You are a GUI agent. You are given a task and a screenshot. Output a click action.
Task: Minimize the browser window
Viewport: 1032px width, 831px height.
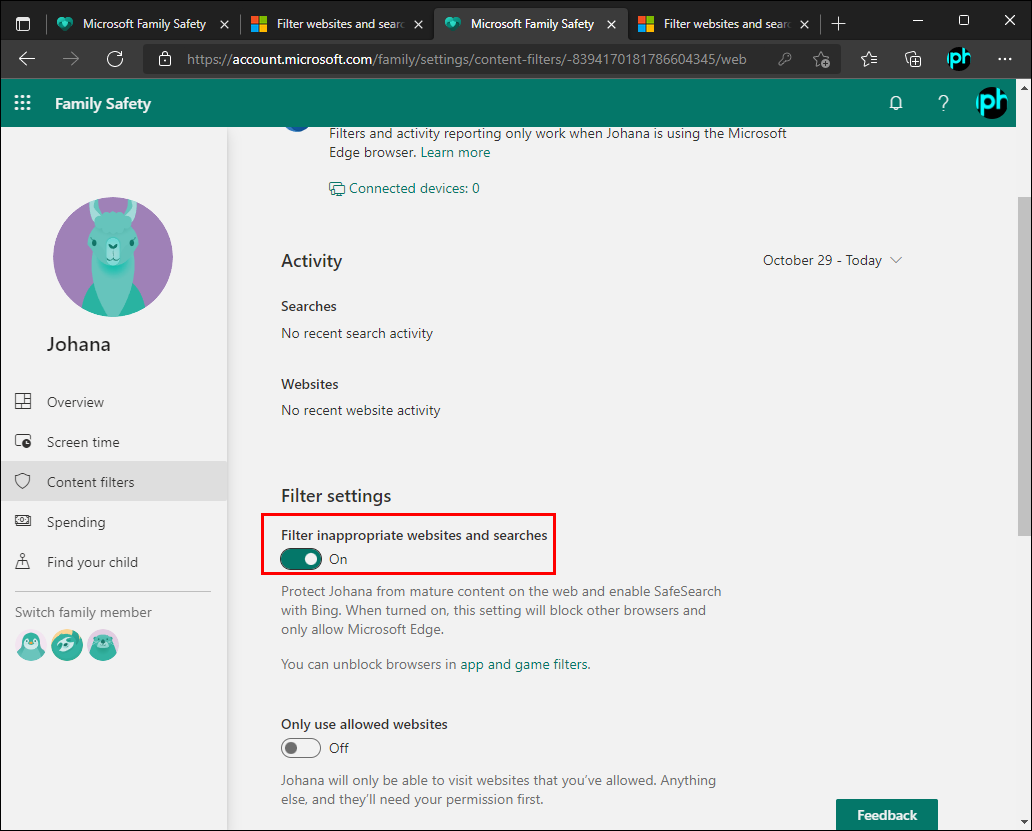pyautogui.click(x=917, y=20)
